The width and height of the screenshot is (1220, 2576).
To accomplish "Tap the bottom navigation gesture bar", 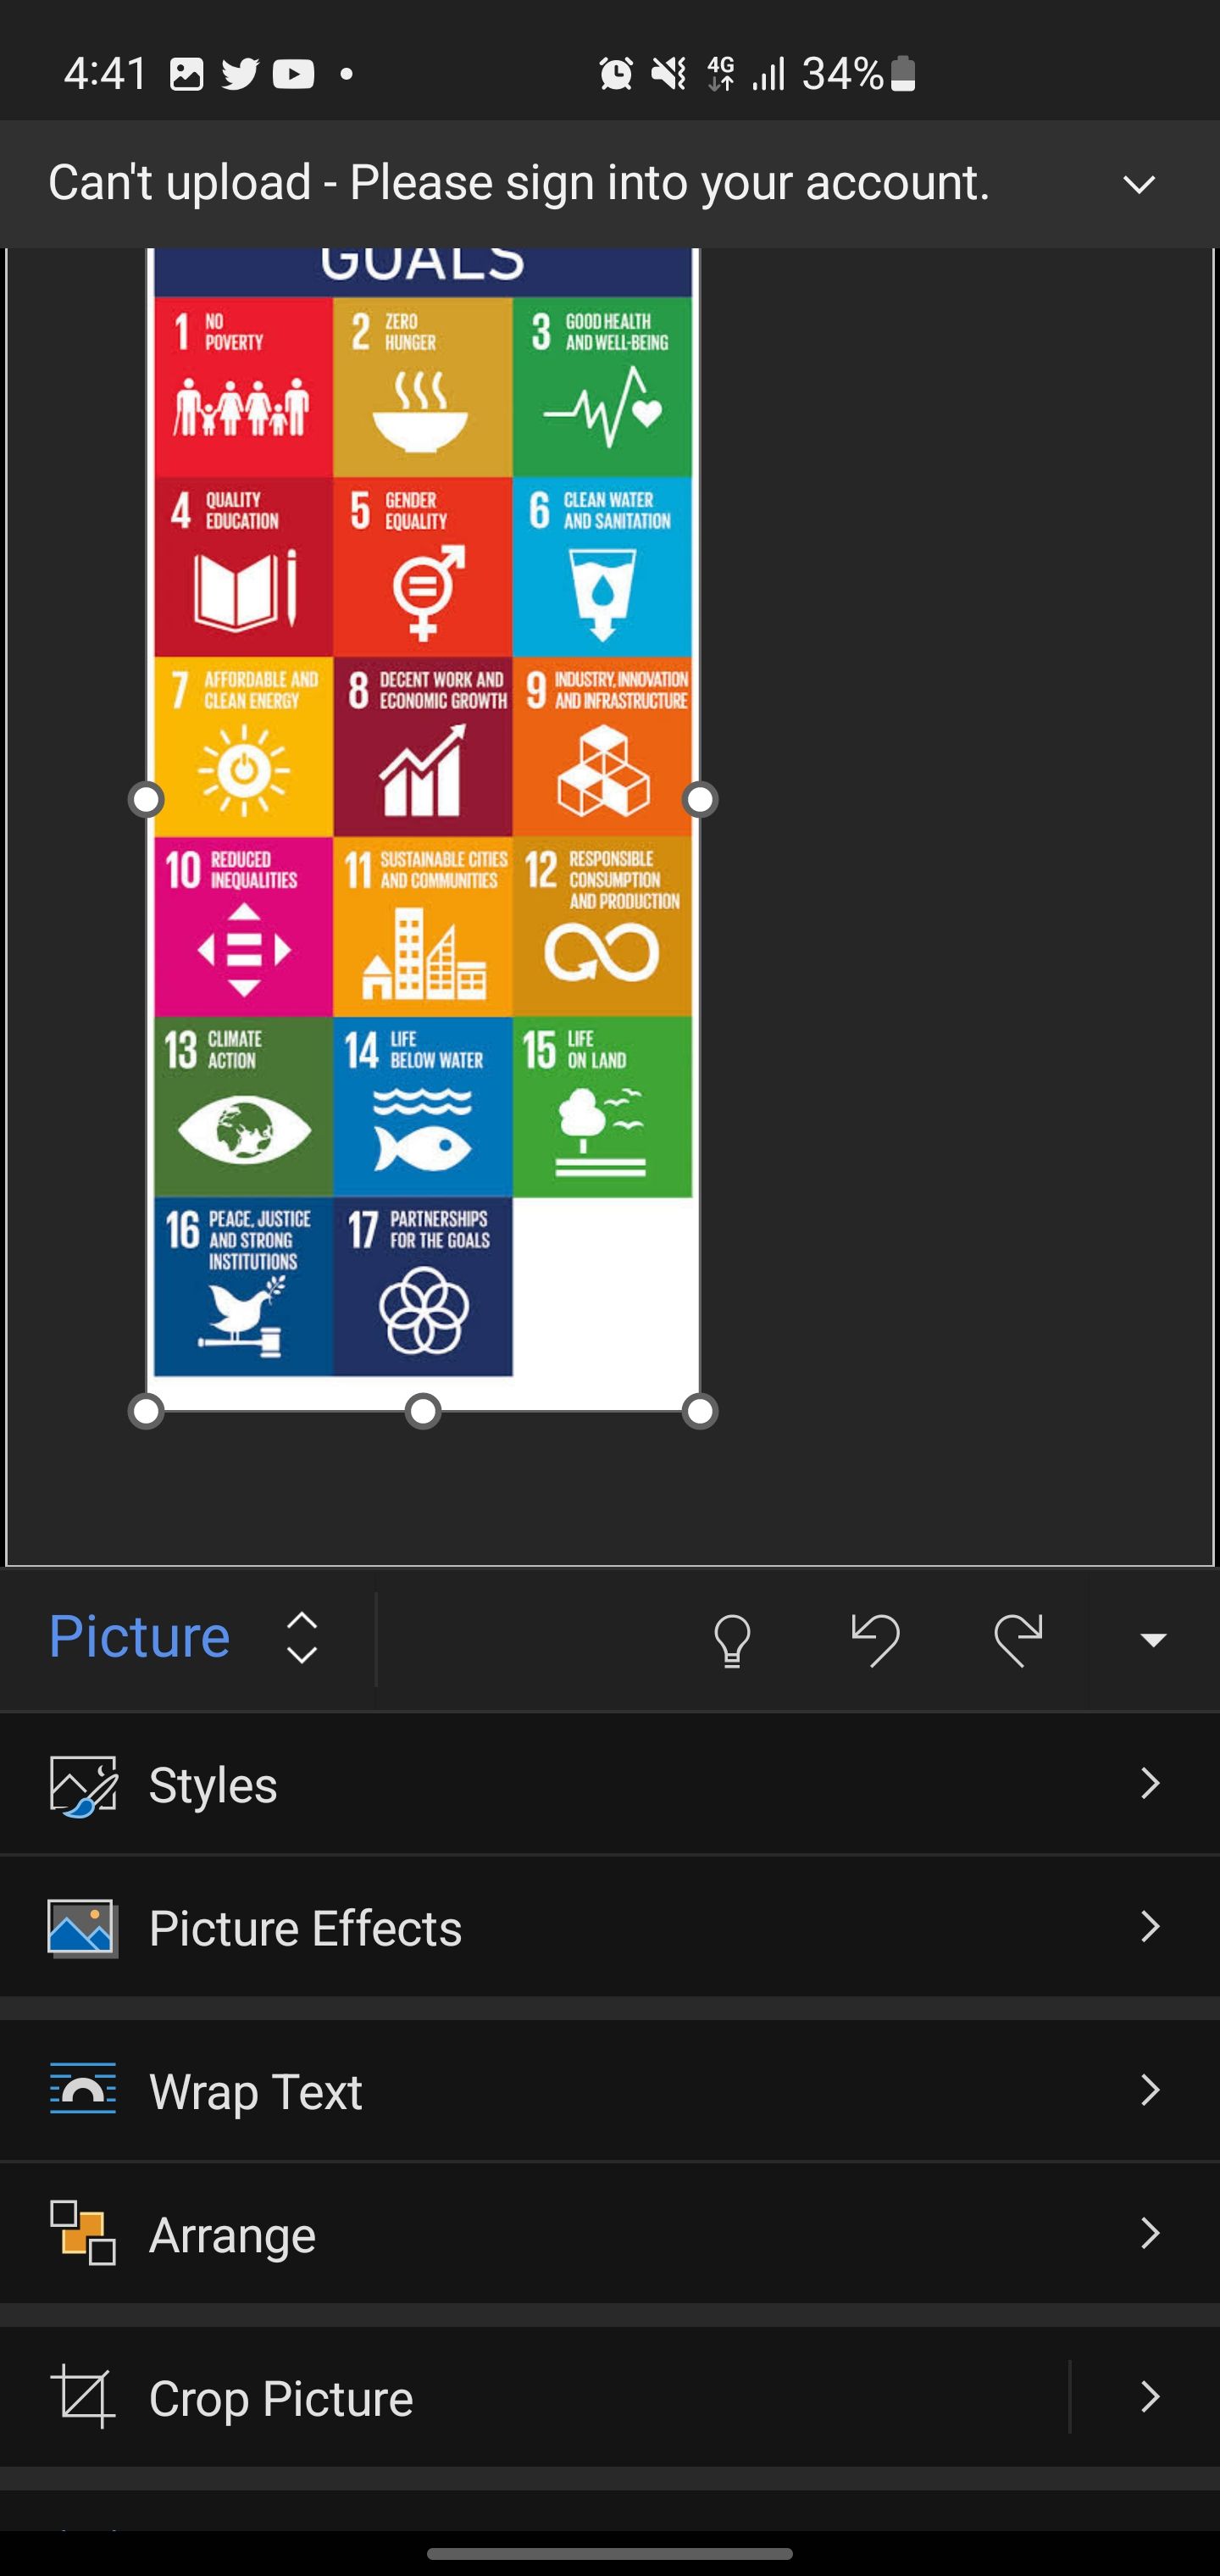I will tap(610, 2553).
